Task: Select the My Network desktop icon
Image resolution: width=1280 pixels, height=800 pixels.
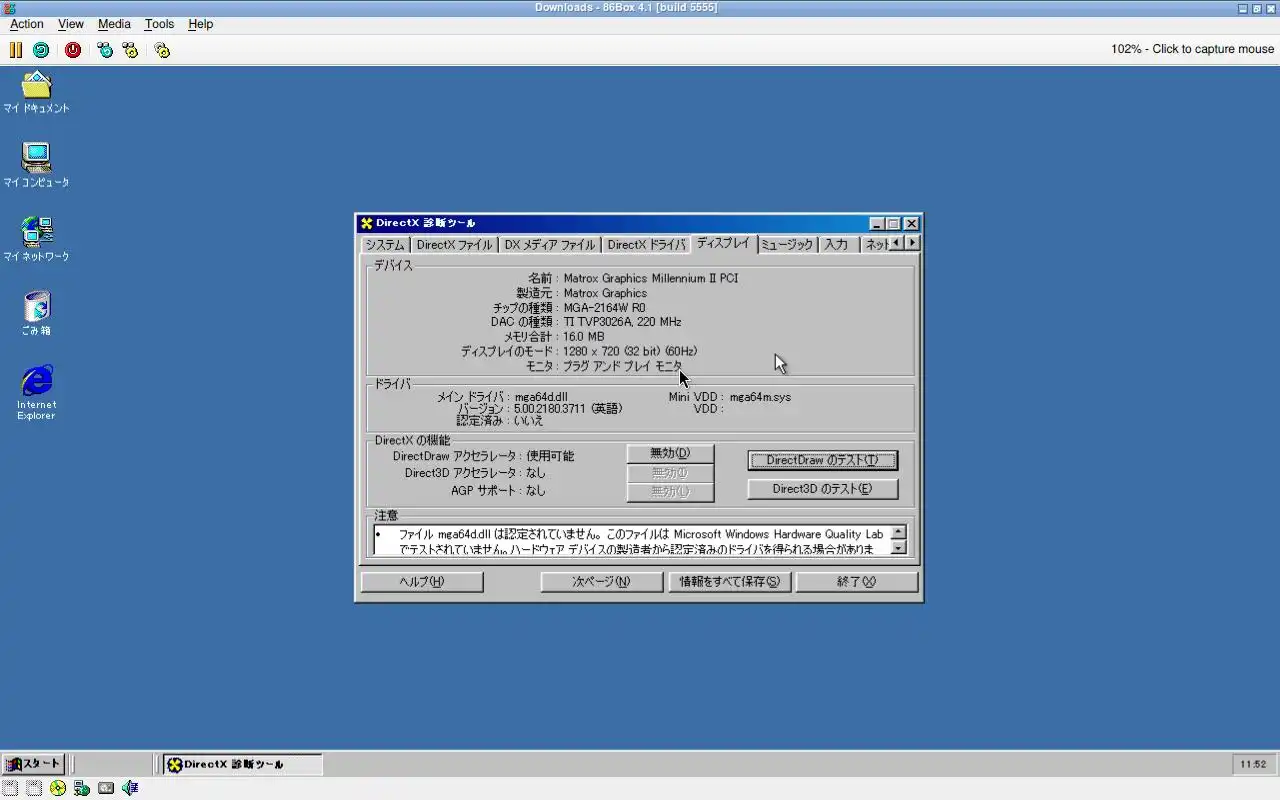Action: (x=36, y=240)
